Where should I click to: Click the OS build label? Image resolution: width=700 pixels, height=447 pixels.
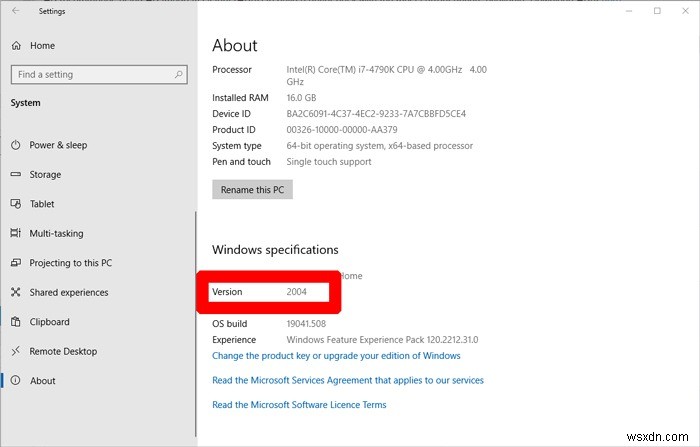[x=229, y=324]
